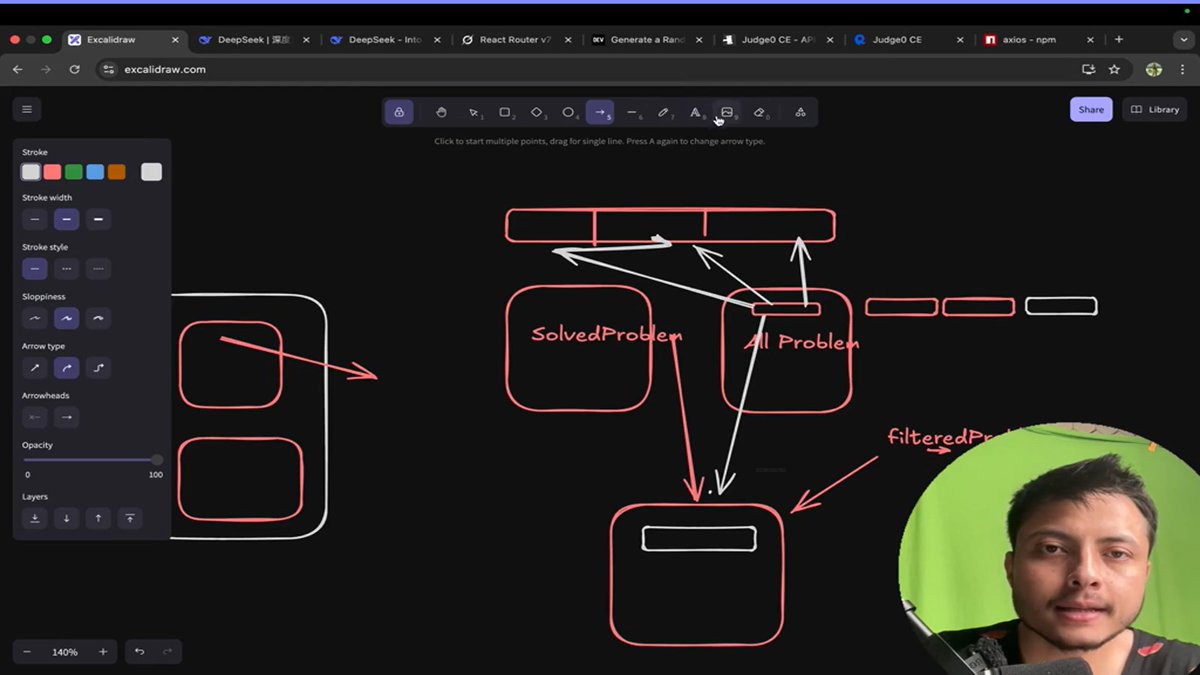Screen dimensions: 1200x675
Task: Set stroke width to bold
Action: tap(66, 219)
